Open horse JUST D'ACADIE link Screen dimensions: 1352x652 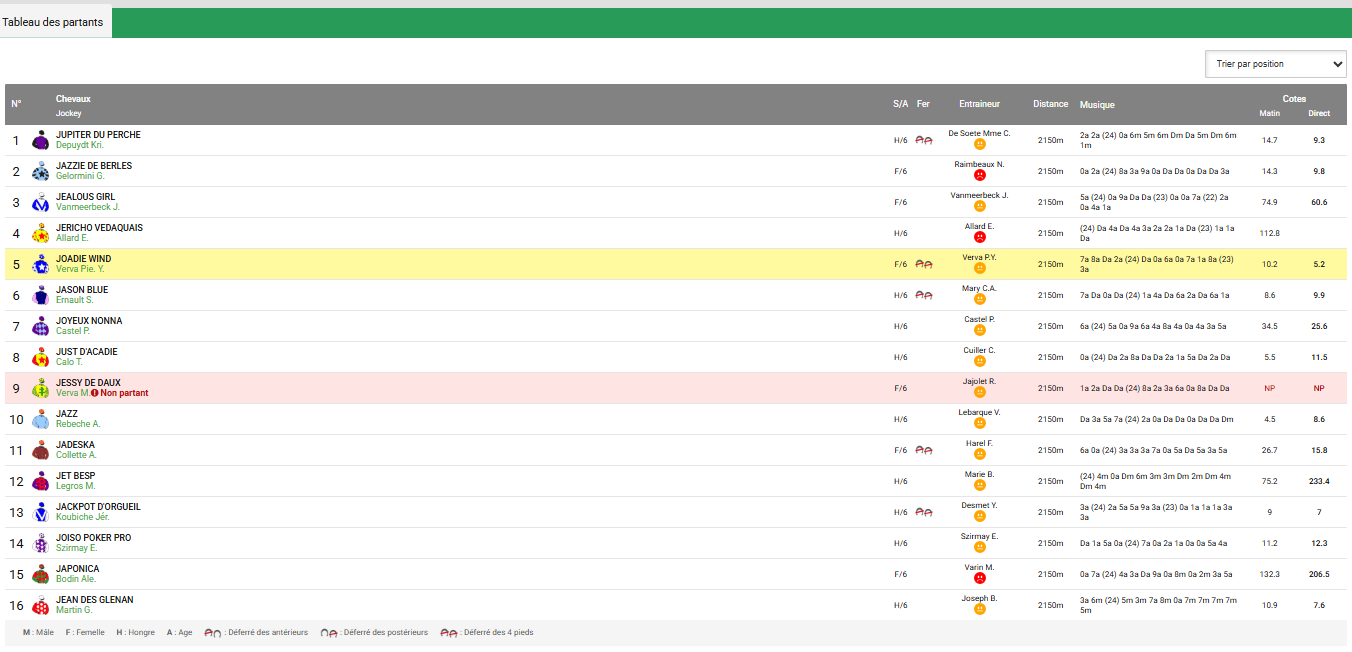pos(86,352)
